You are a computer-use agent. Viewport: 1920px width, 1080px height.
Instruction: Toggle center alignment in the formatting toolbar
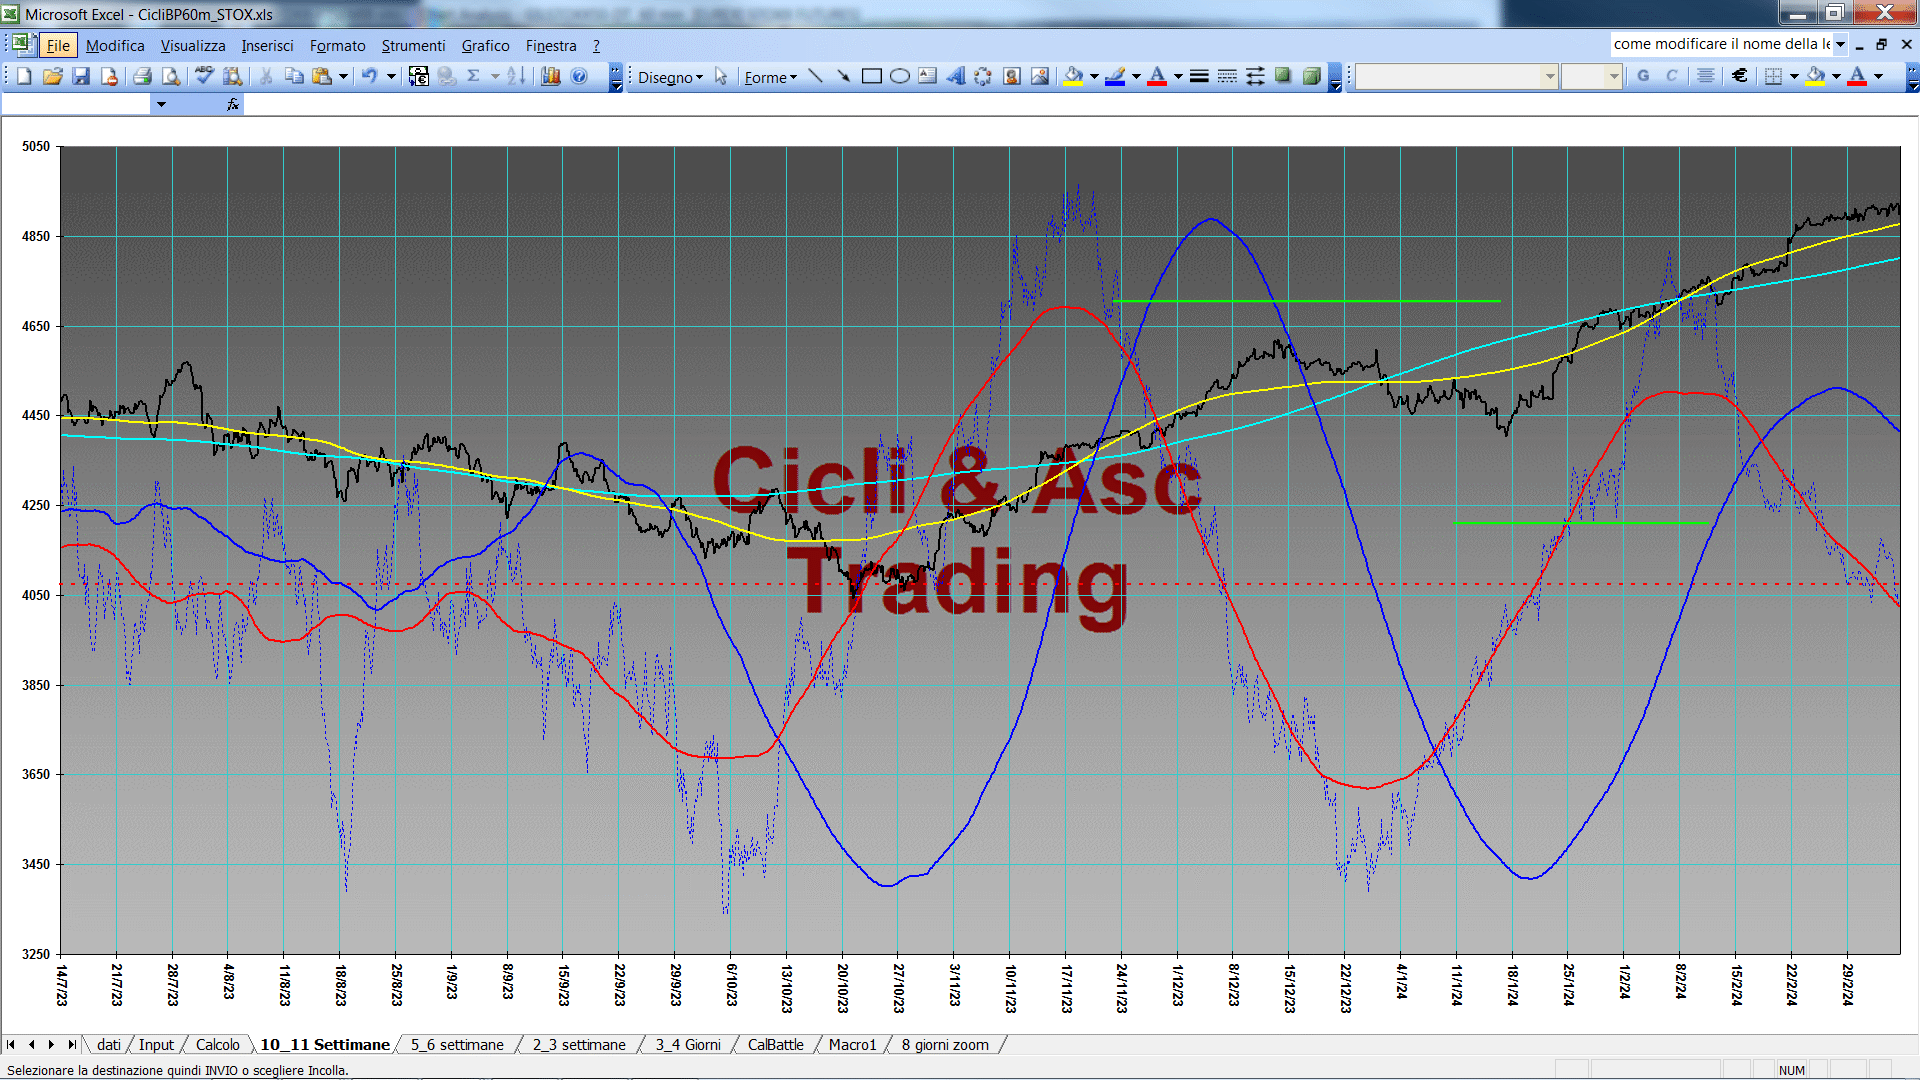click(1706, 76)
